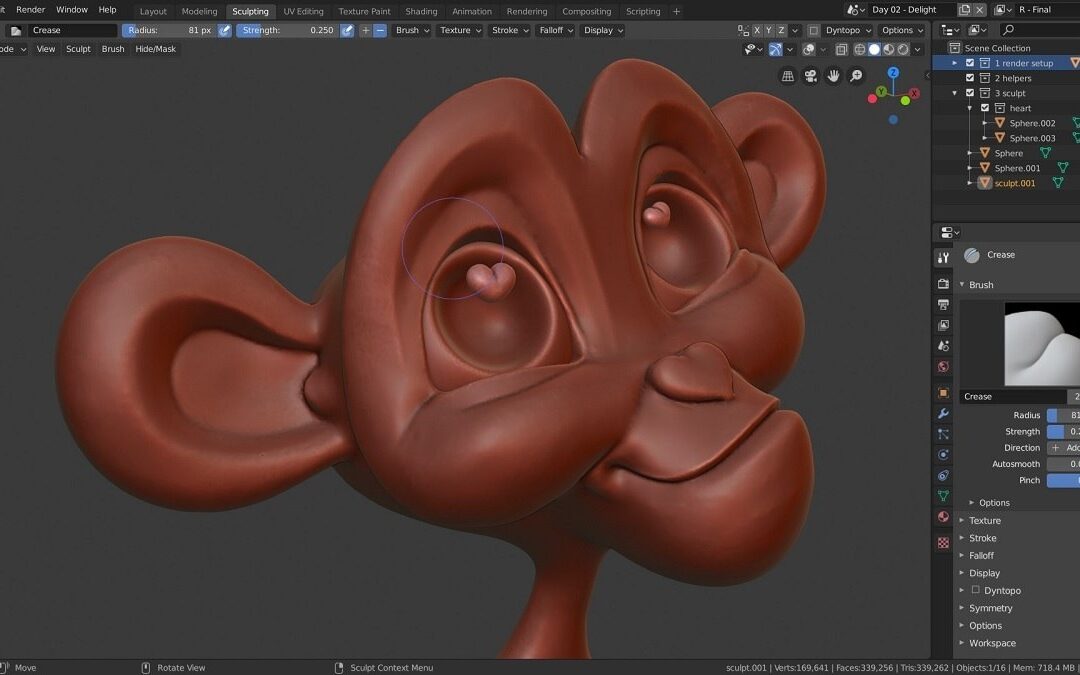Adjust the Strength slider in header
This screenshot has width=1080, height=675.
(288, 30)
